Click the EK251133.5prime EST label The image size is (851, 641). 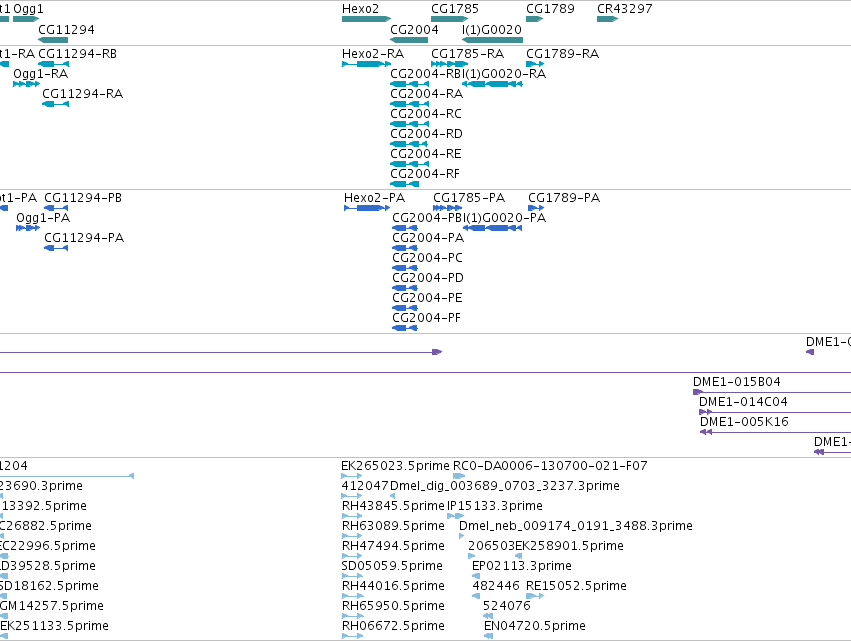(54, 626)
